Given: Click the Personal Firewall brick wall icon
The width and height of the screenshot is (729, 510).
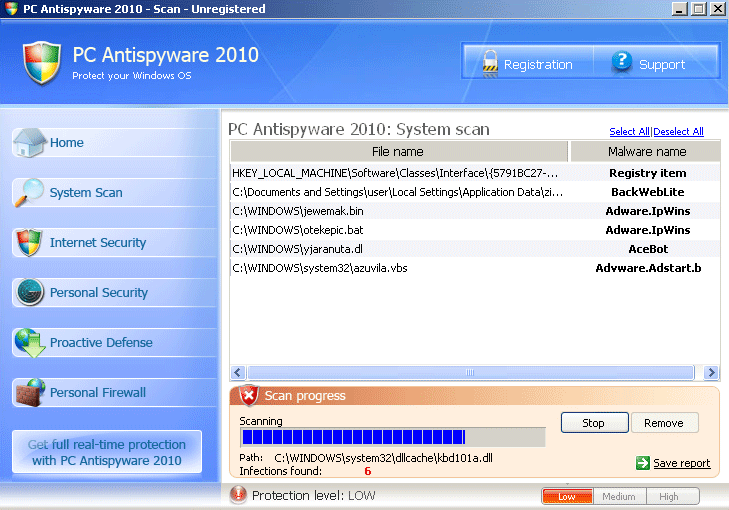Looking at the screenshot, I should [30, 392].
